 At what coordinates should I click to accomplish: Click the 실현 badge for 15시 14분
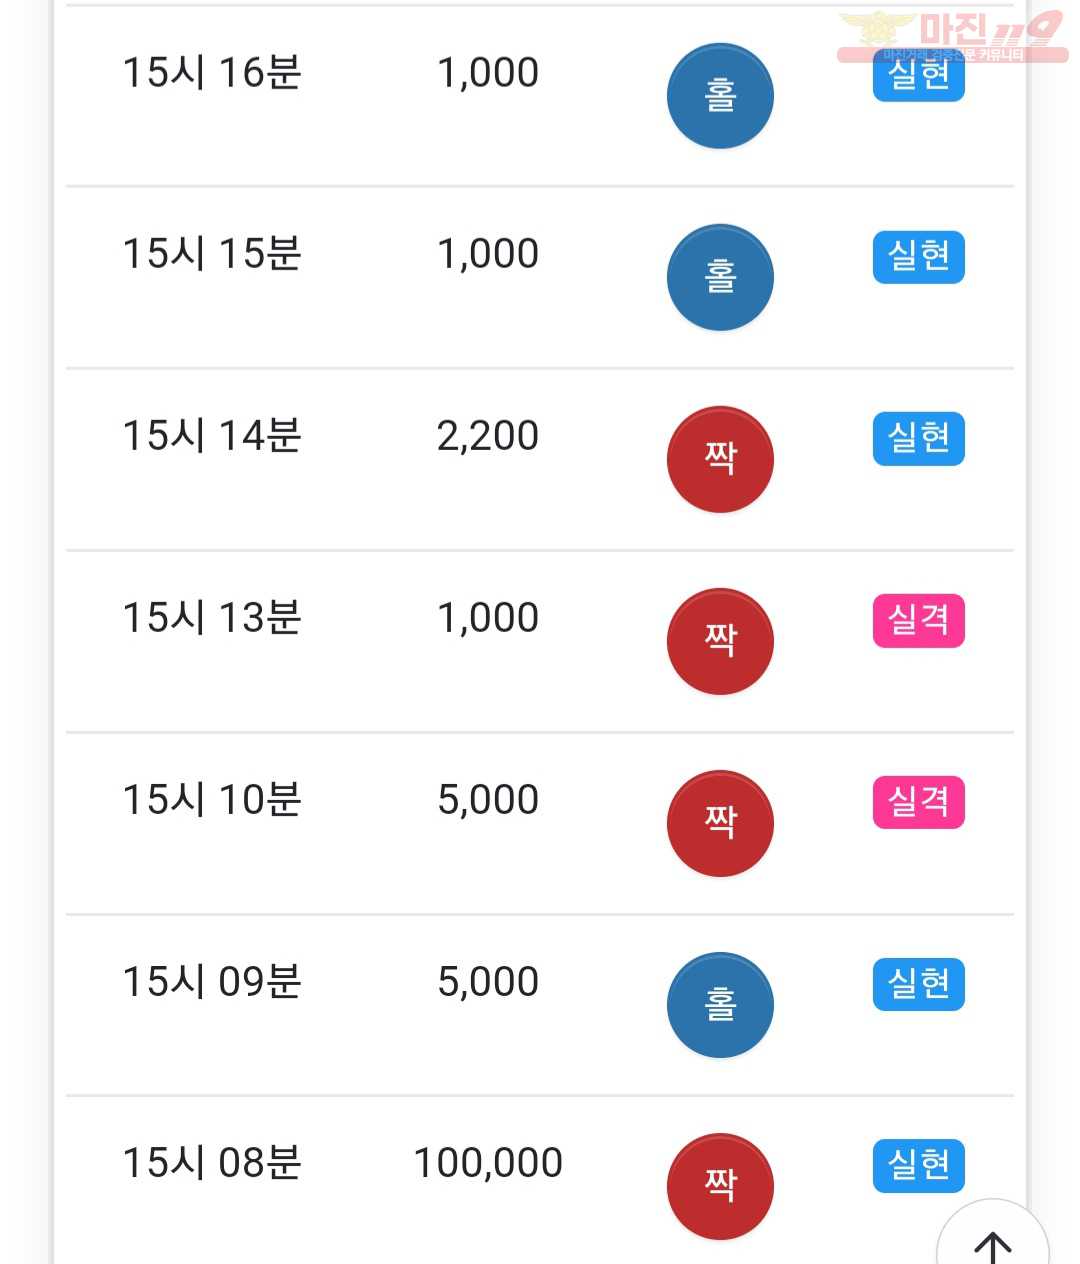pos(919,439)
